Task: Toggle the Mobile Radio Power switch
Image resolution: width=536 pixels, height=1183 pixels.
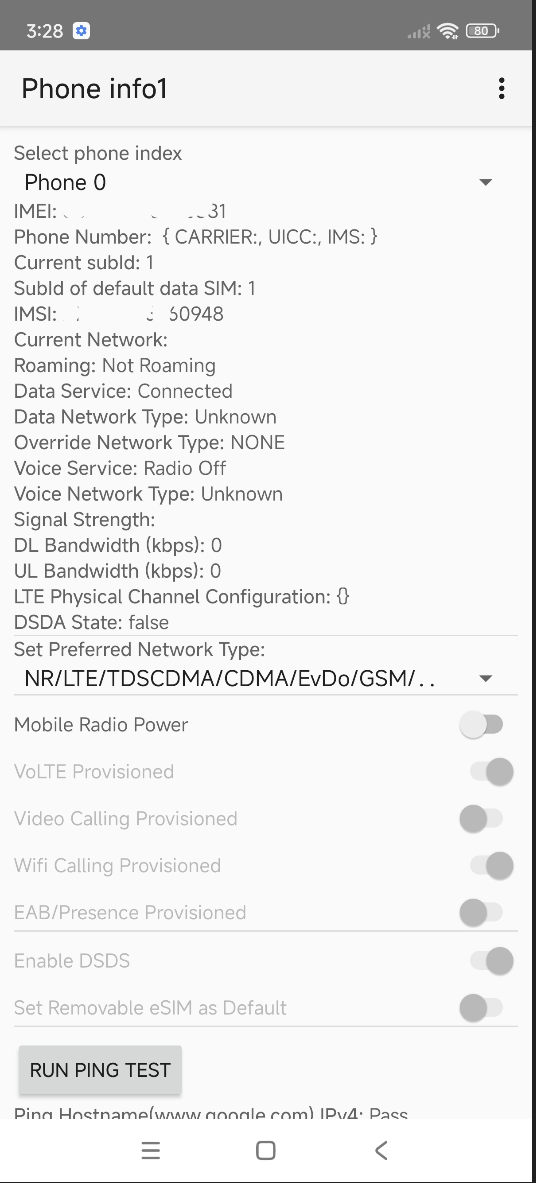Action: [x=481, y=725]
